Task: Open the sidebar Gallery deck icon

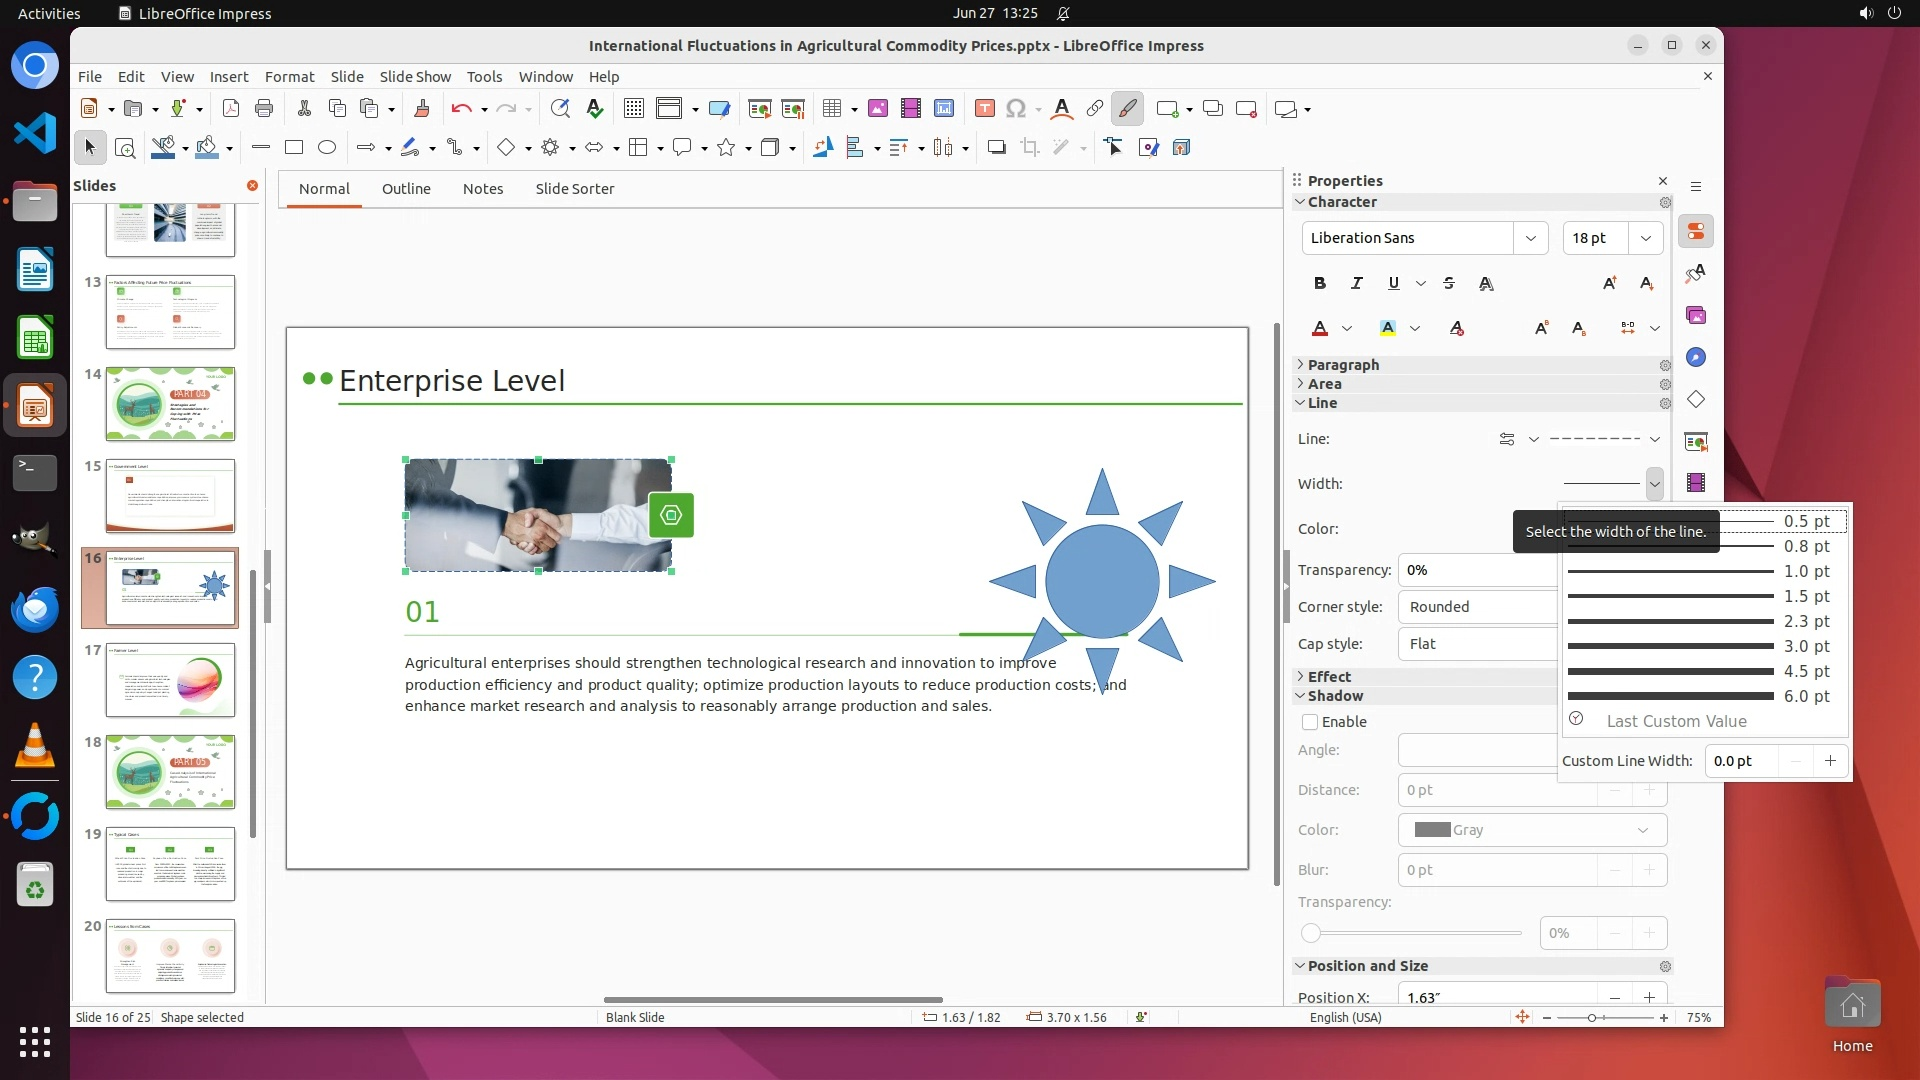Action: pos(1696,316)
